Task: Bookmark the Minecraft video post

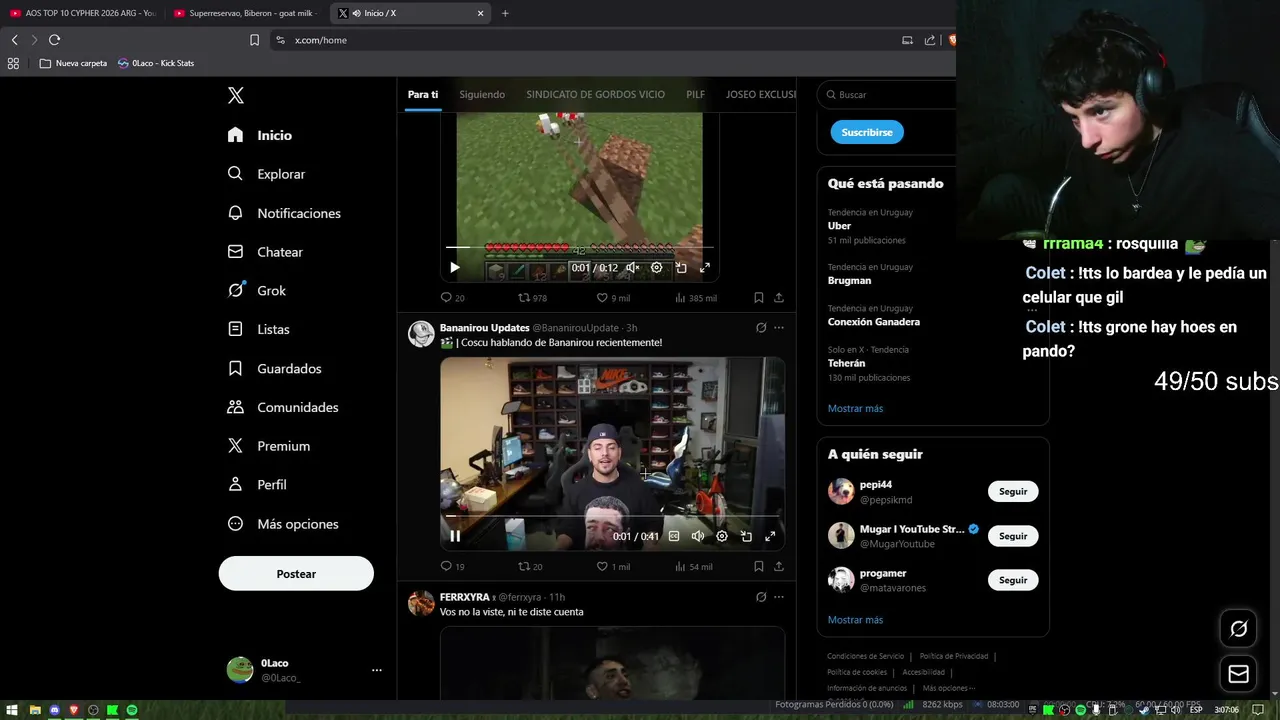Action: coord(758,298)
